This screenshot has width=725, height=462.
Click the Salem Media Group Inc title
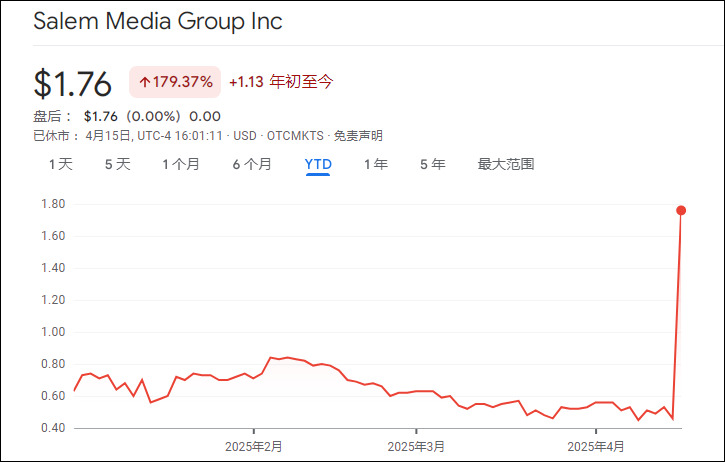pyautogui.click(x=158, y=22)
